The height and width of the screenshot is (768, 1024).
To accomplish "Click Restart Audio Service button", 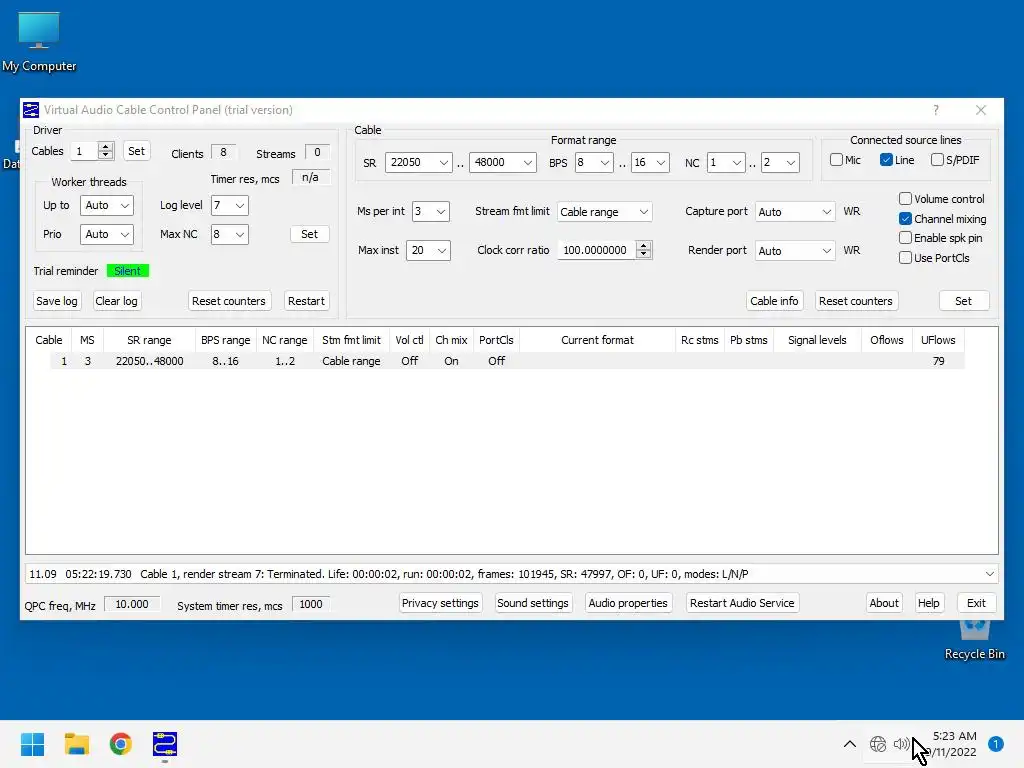I will [742, 603].
